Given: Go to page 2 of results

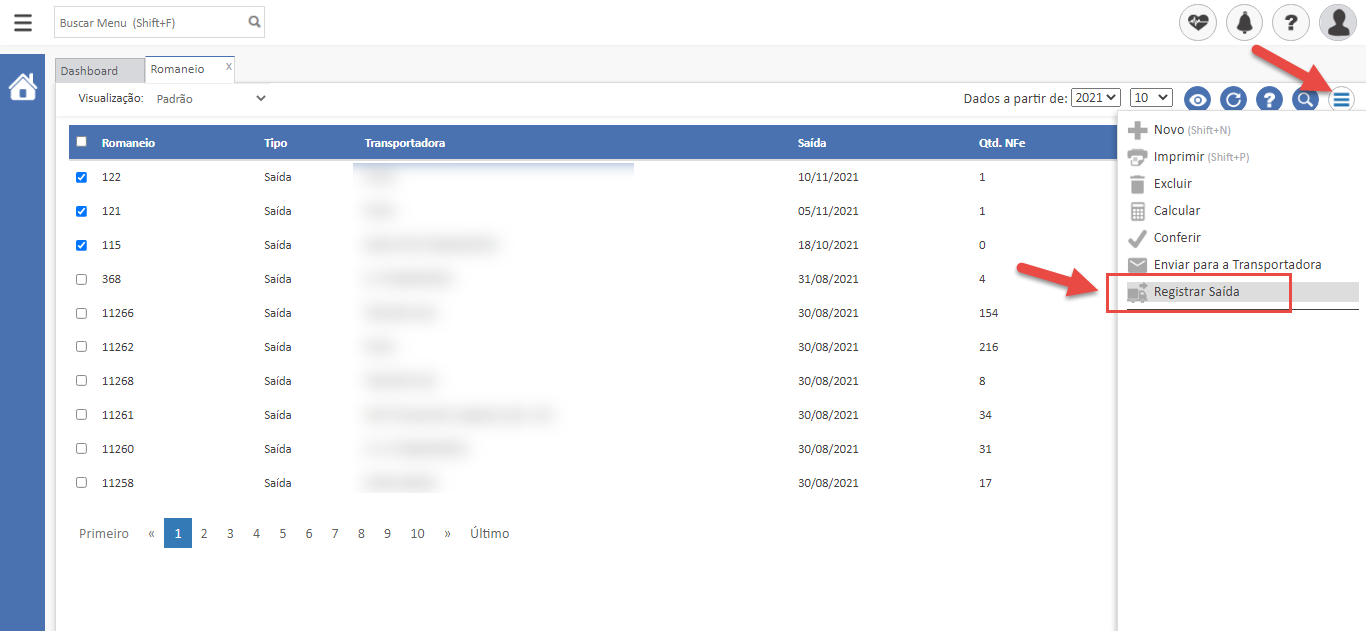Looking at the screenshot, I should click(x=204, y=534).
